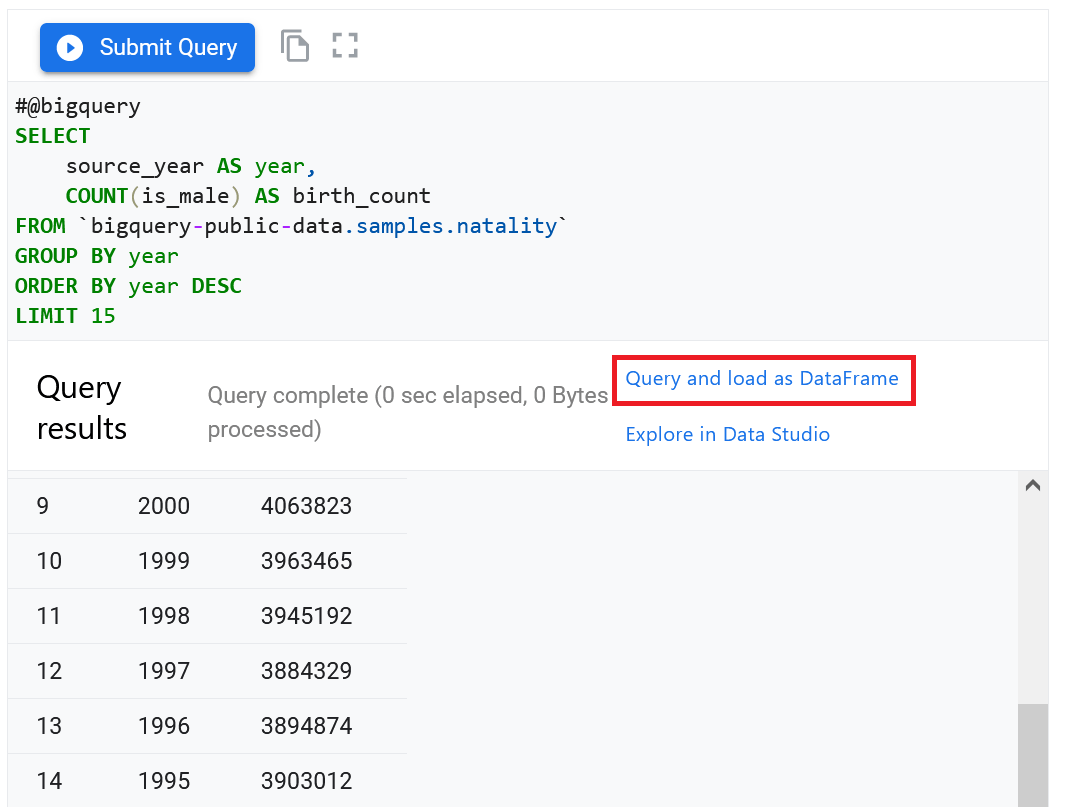Click row index 14 in results

(49, 781)
